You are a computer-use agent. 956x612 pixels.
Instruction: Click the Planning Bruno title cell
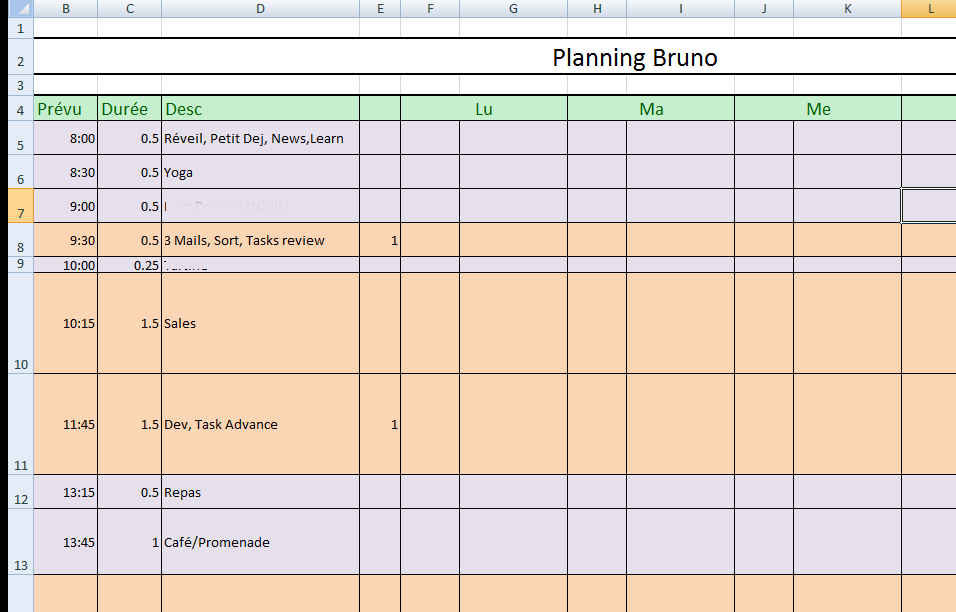pyautogui.click(x=634, y=57)
